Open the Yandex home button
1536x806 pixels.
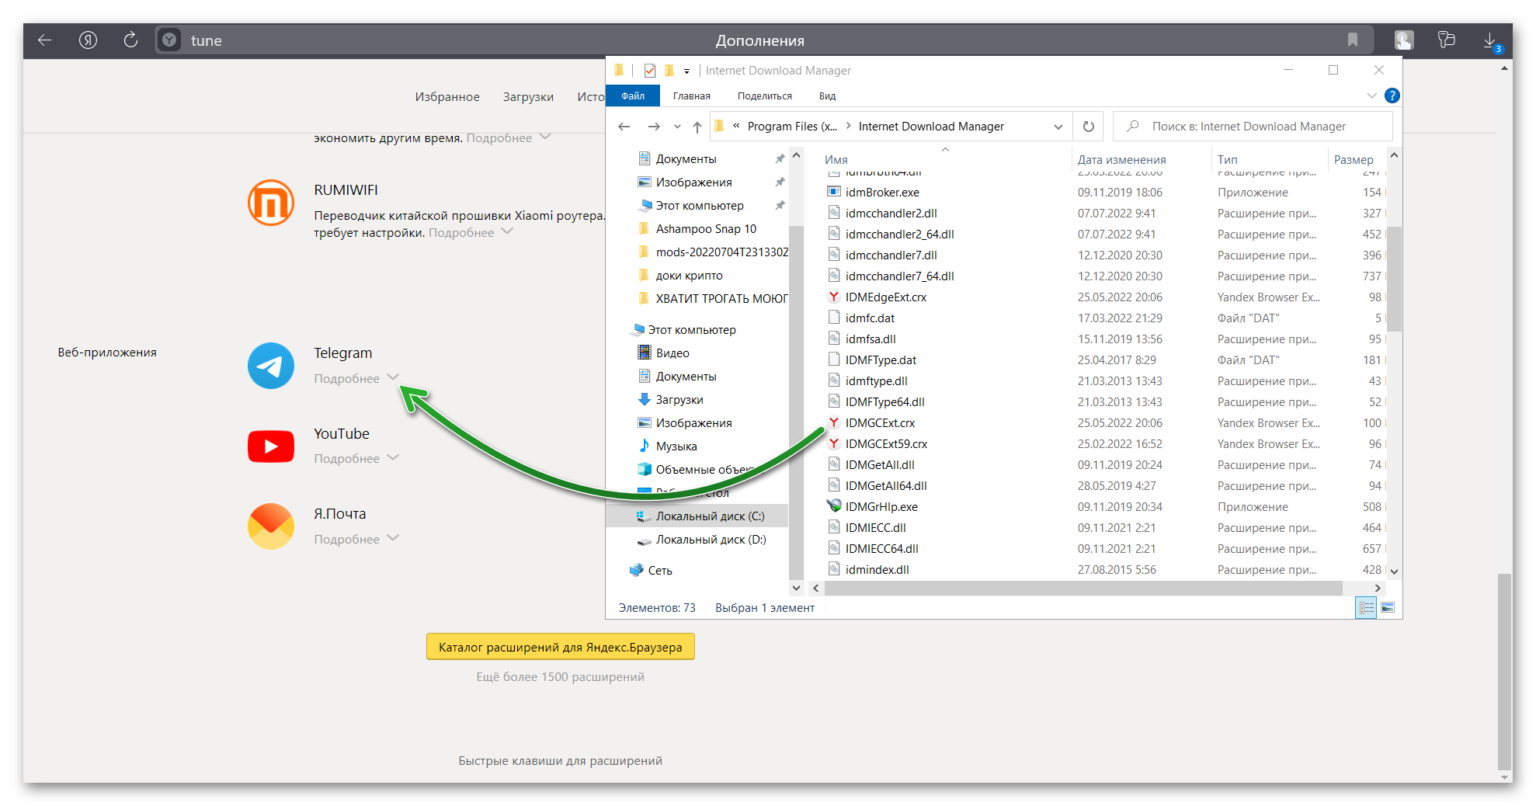pyautogui.click(x=88, y=40)
